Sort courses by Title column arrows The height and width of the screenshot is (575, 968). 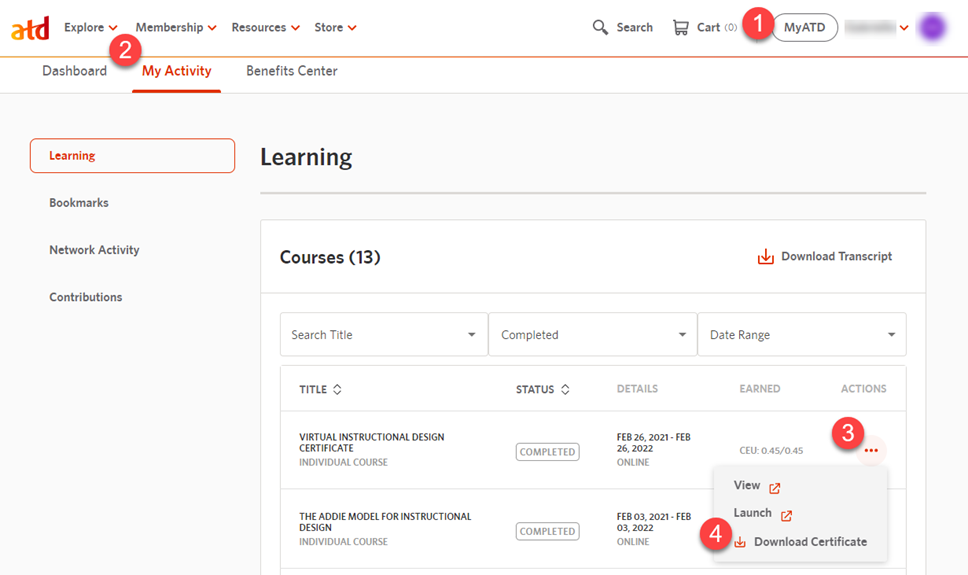[337, 389]
